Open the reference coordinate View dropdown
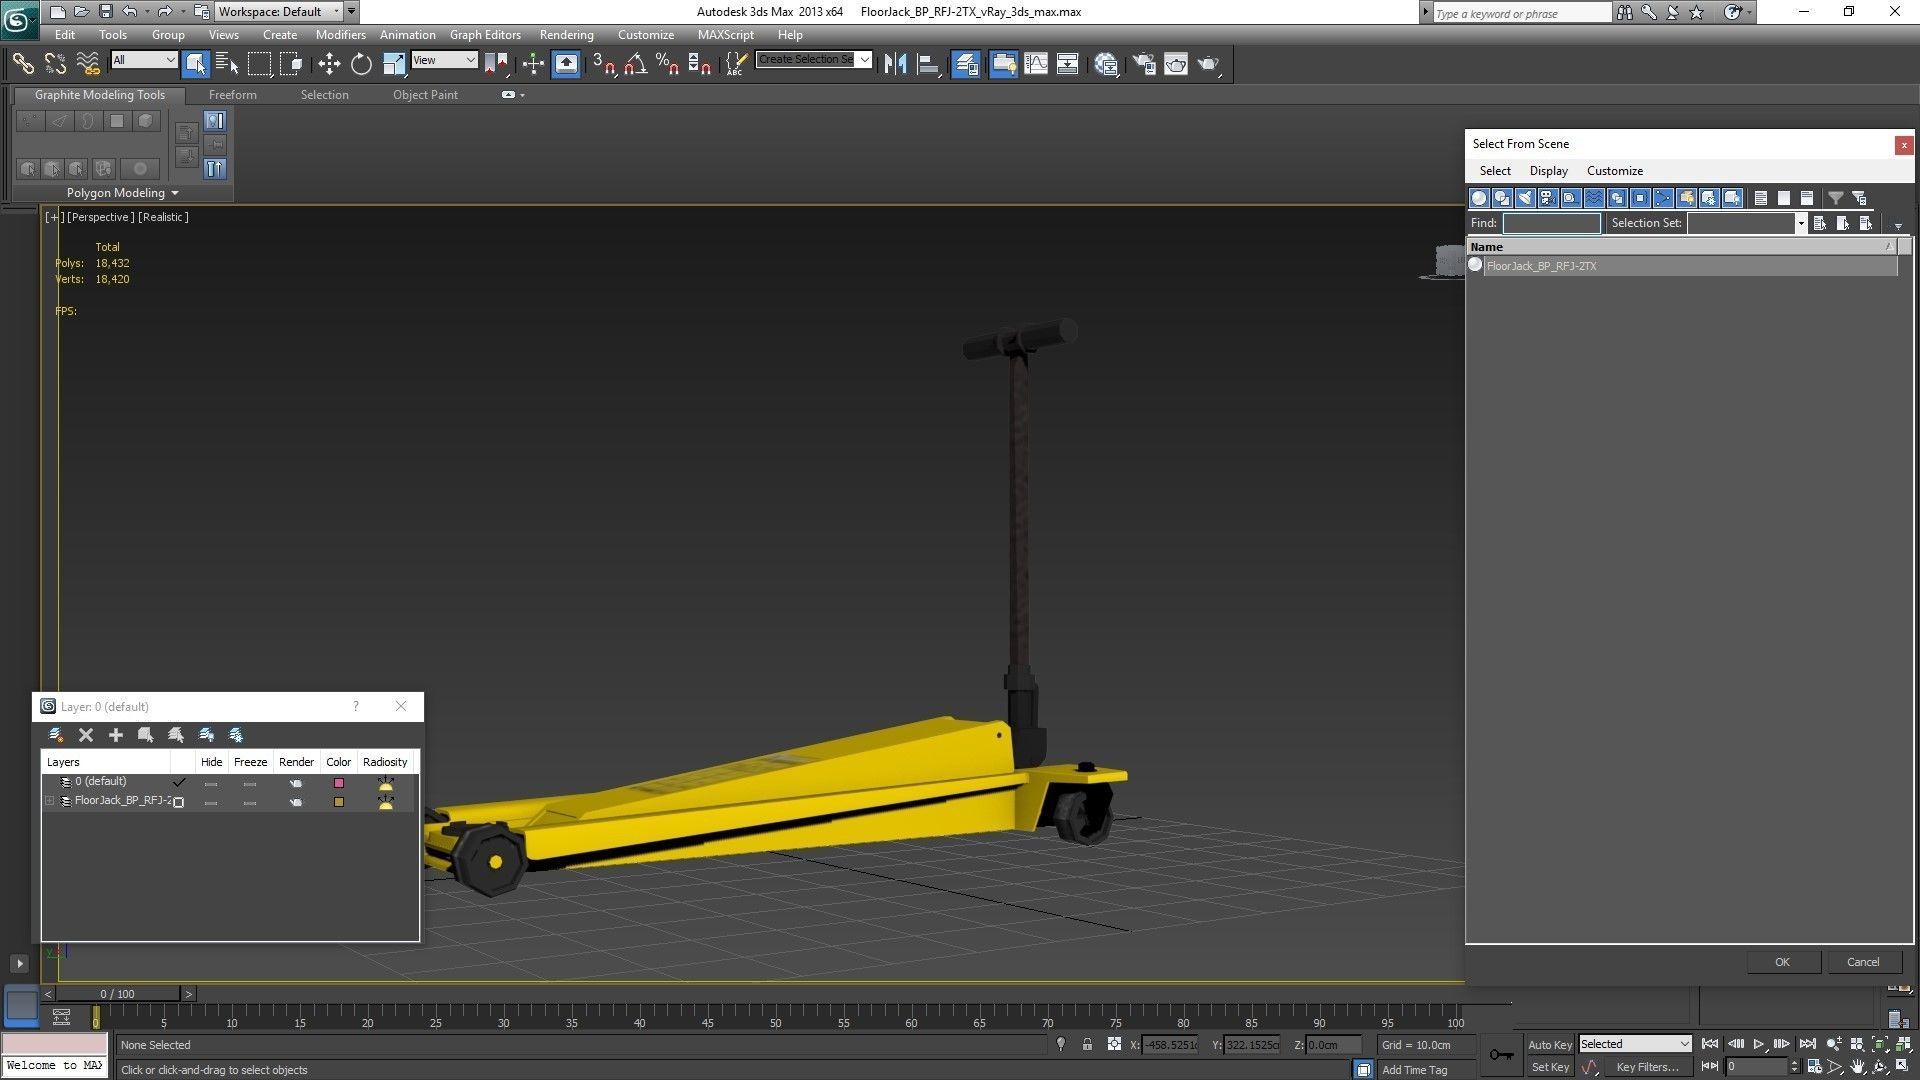The image size is (1920, 1080). (x=444, y=60)
